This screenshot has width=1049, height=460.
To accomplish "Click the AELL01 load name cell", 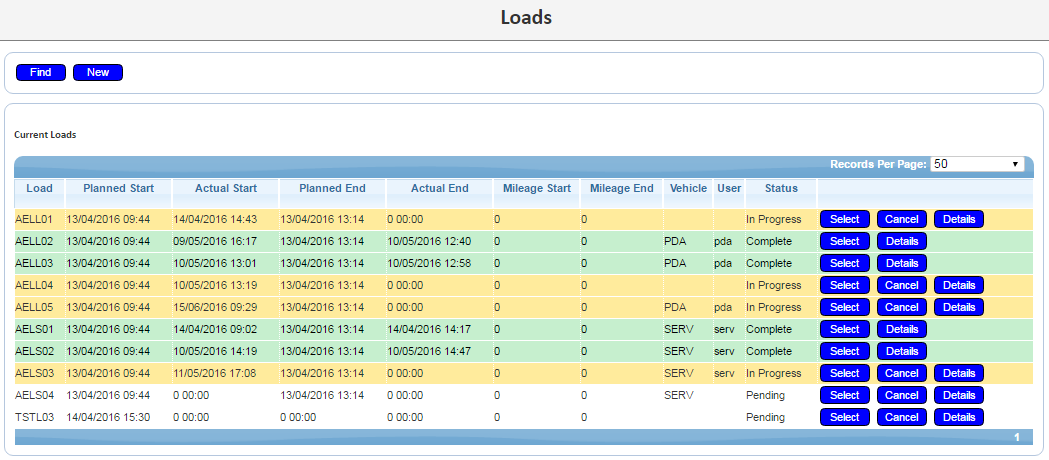I will 33,219.
